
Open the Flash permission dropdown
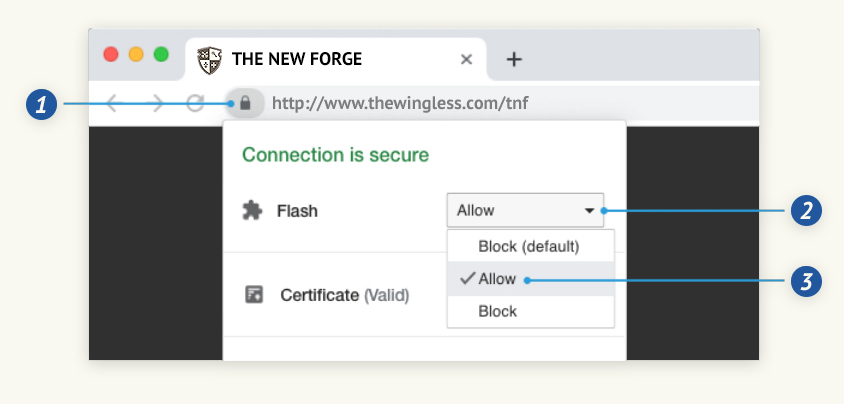(x=525, y=210)
